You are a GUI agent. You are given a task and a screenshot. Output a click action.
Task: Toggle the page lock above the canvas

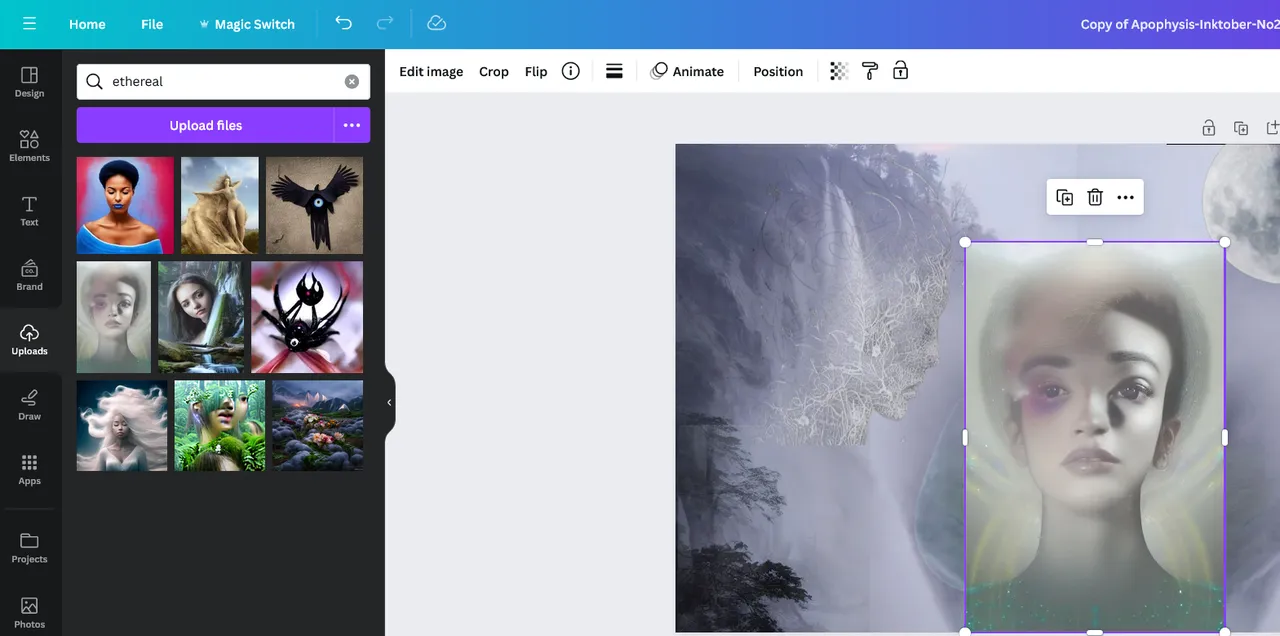[x=1208, y=128]
